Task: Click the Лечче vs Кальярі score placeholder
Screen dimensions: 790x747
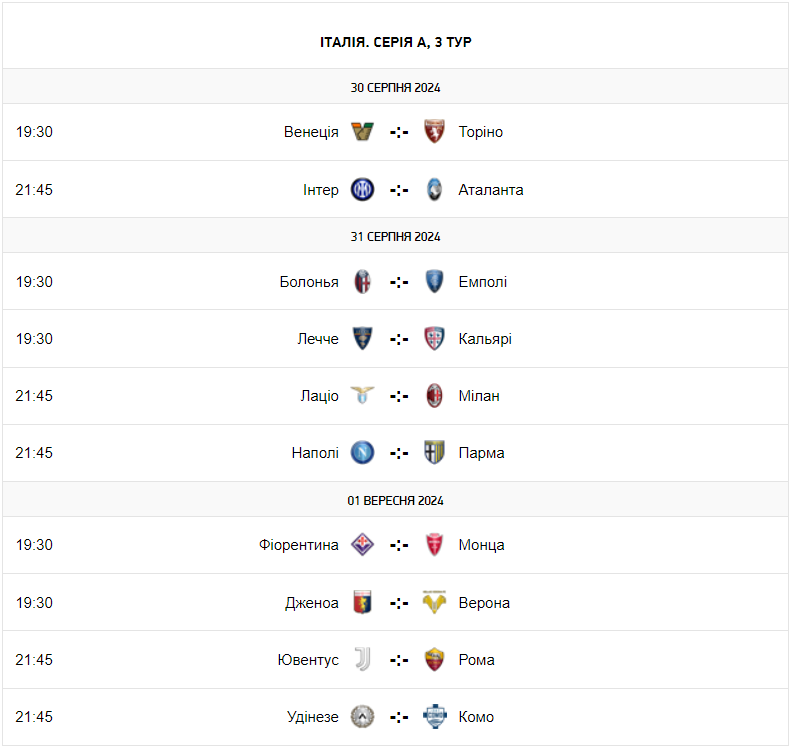Action: coord(399,339)
